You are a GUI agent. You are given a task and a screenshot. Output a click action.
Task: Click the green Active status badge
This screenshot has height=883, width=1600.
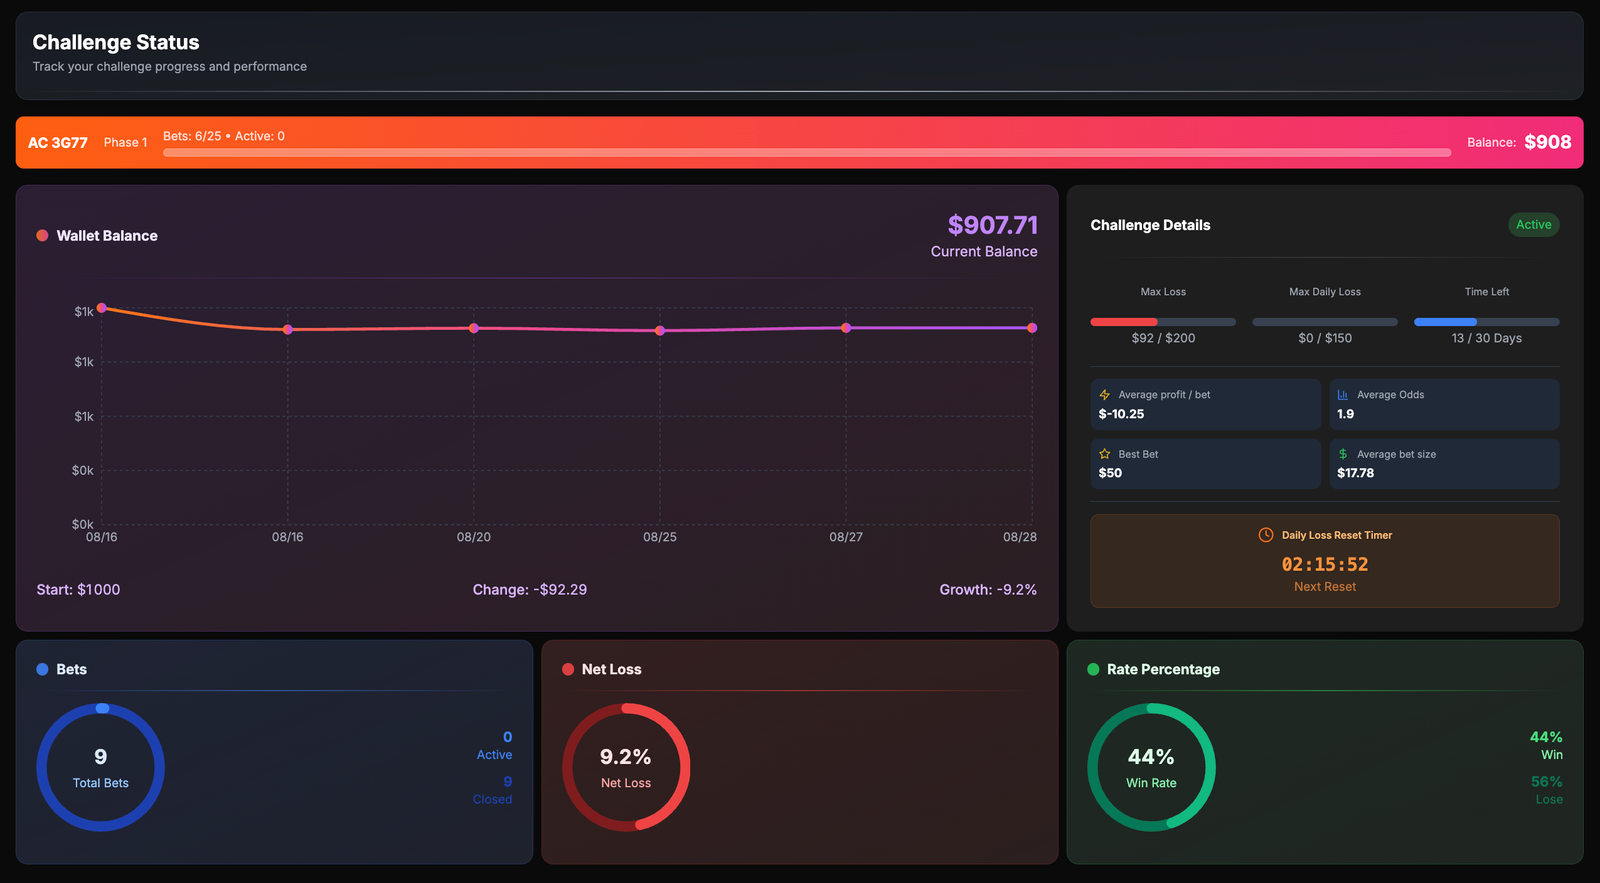coord(1533,225)
